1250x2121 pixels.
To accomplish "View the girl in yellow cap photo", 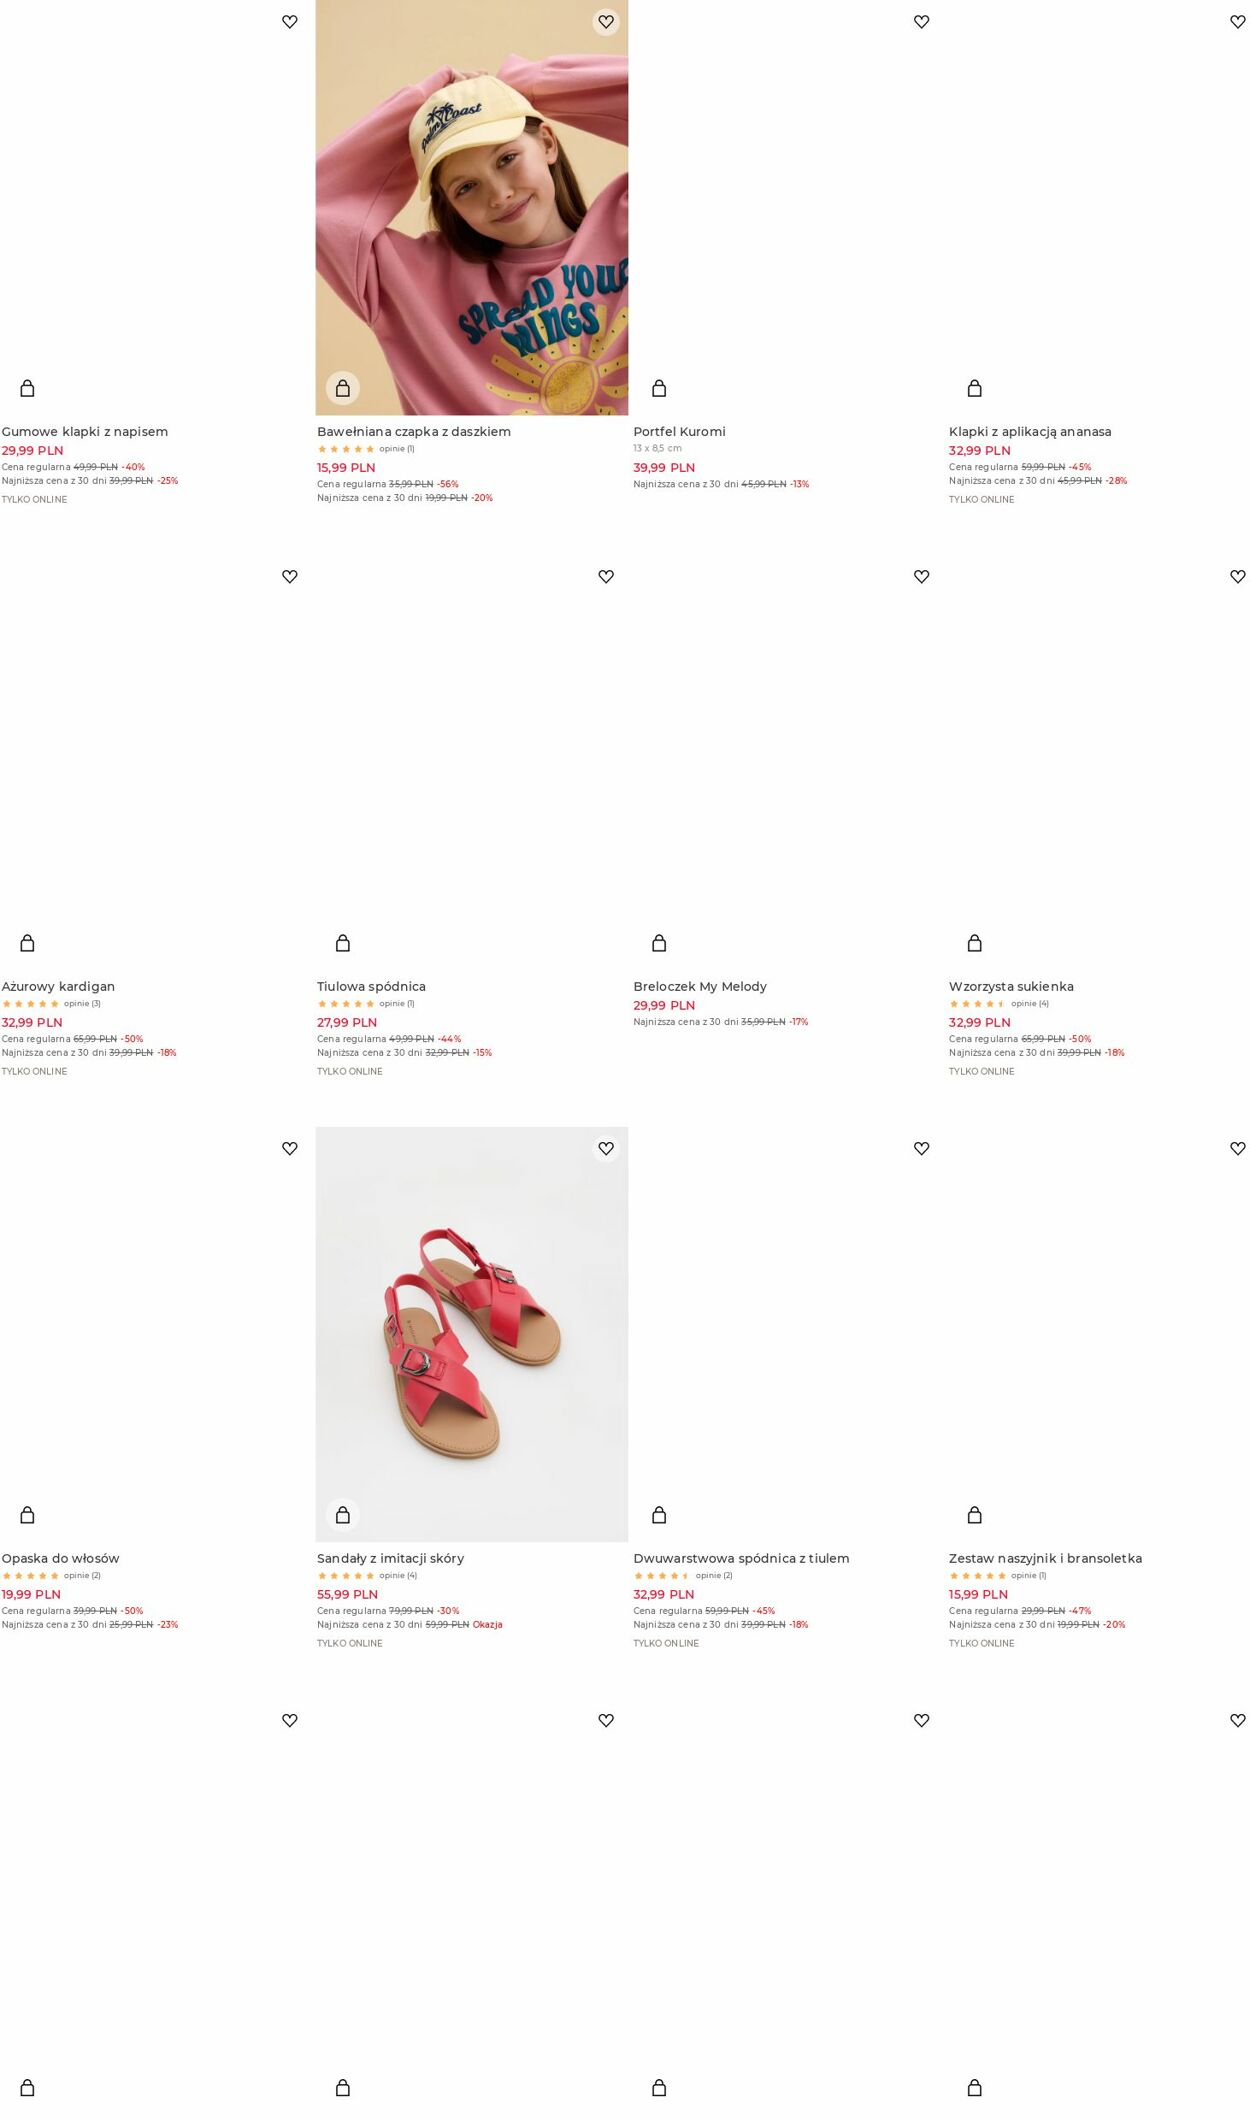I will 472,207.
